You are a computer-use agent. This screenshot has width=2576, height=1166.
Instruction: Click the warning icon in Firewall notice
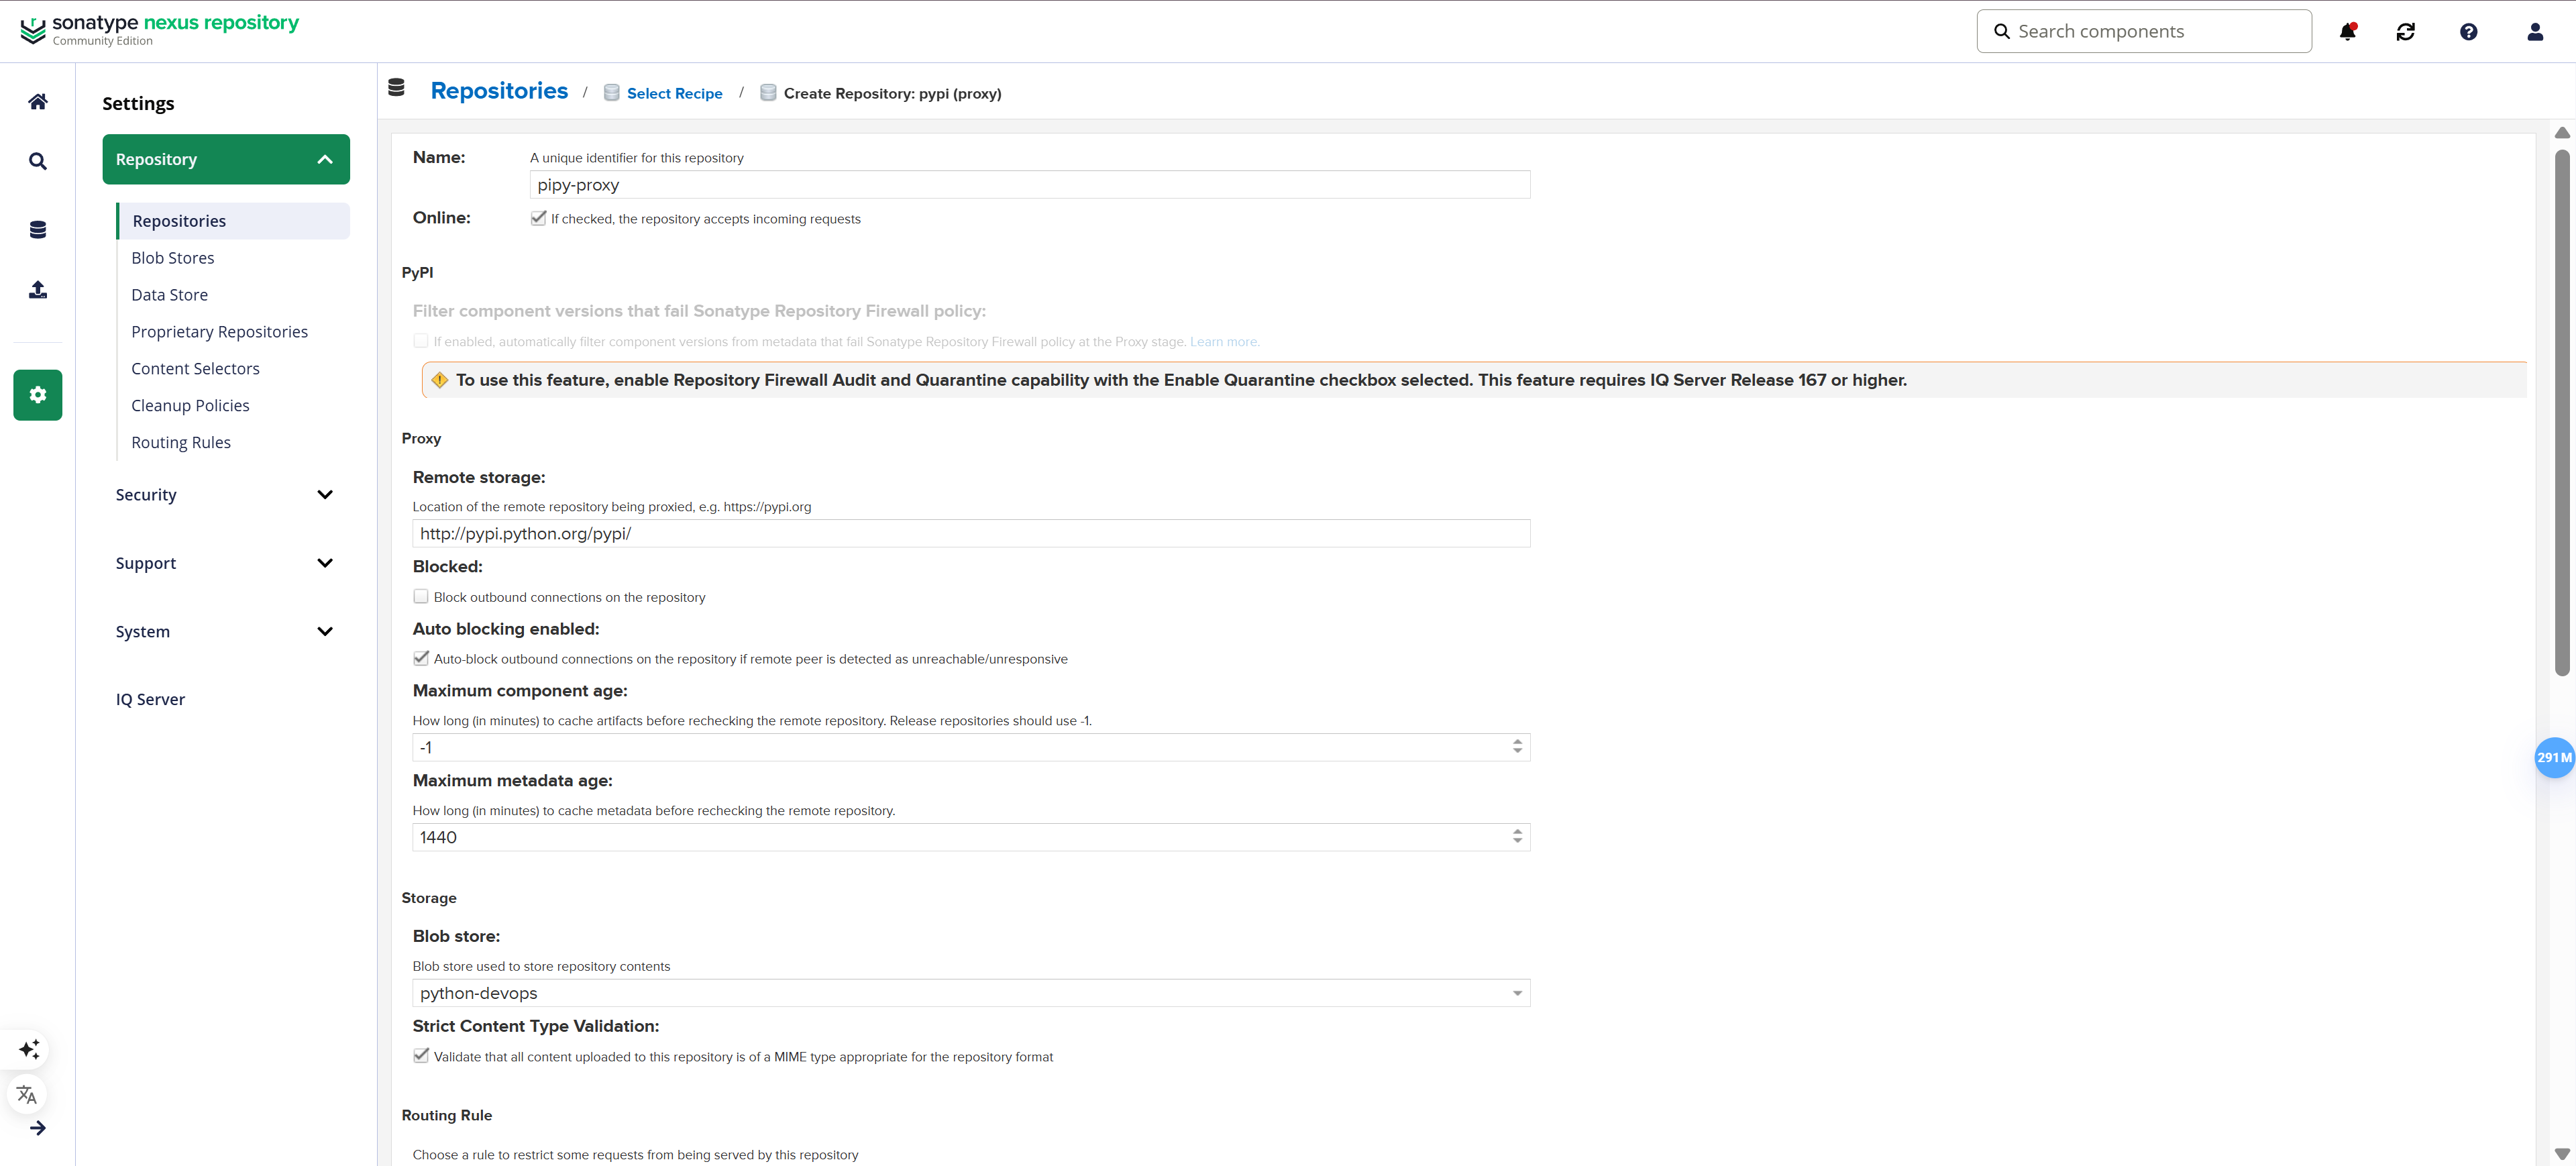439,380
